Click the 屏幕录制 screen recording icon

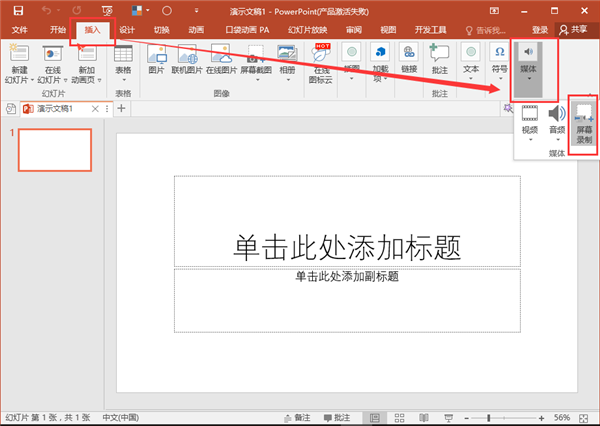[x=583, y=124]
